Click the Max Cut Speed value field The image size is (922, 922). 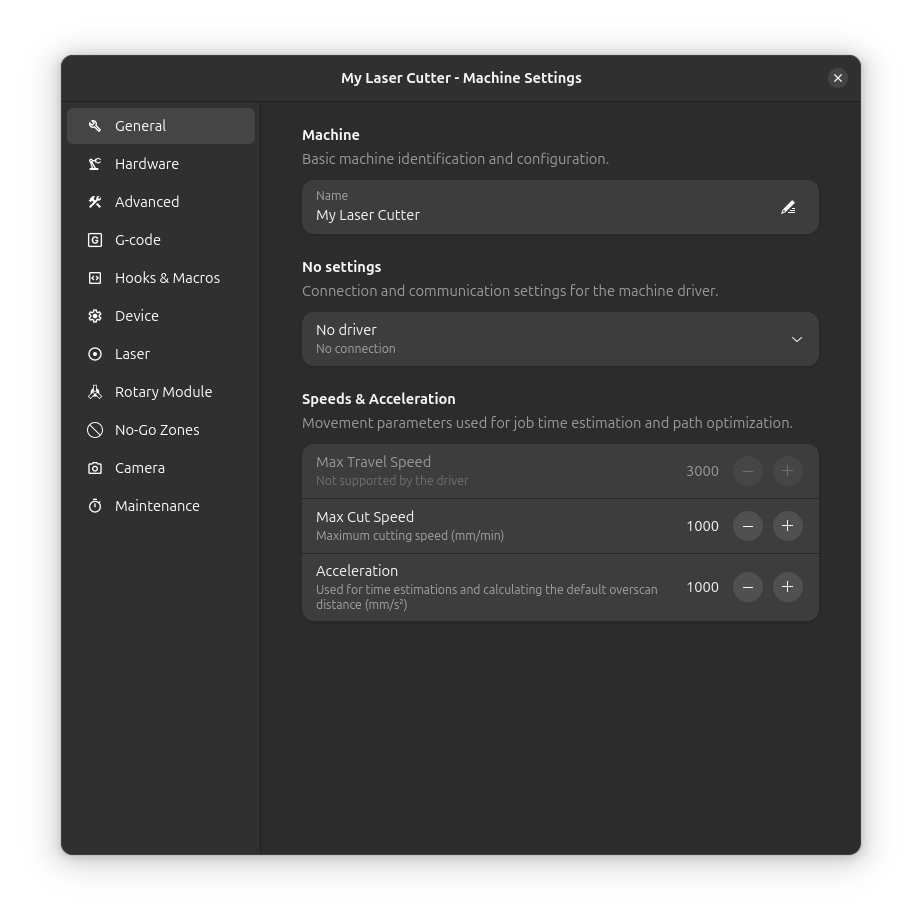point(702,526)
